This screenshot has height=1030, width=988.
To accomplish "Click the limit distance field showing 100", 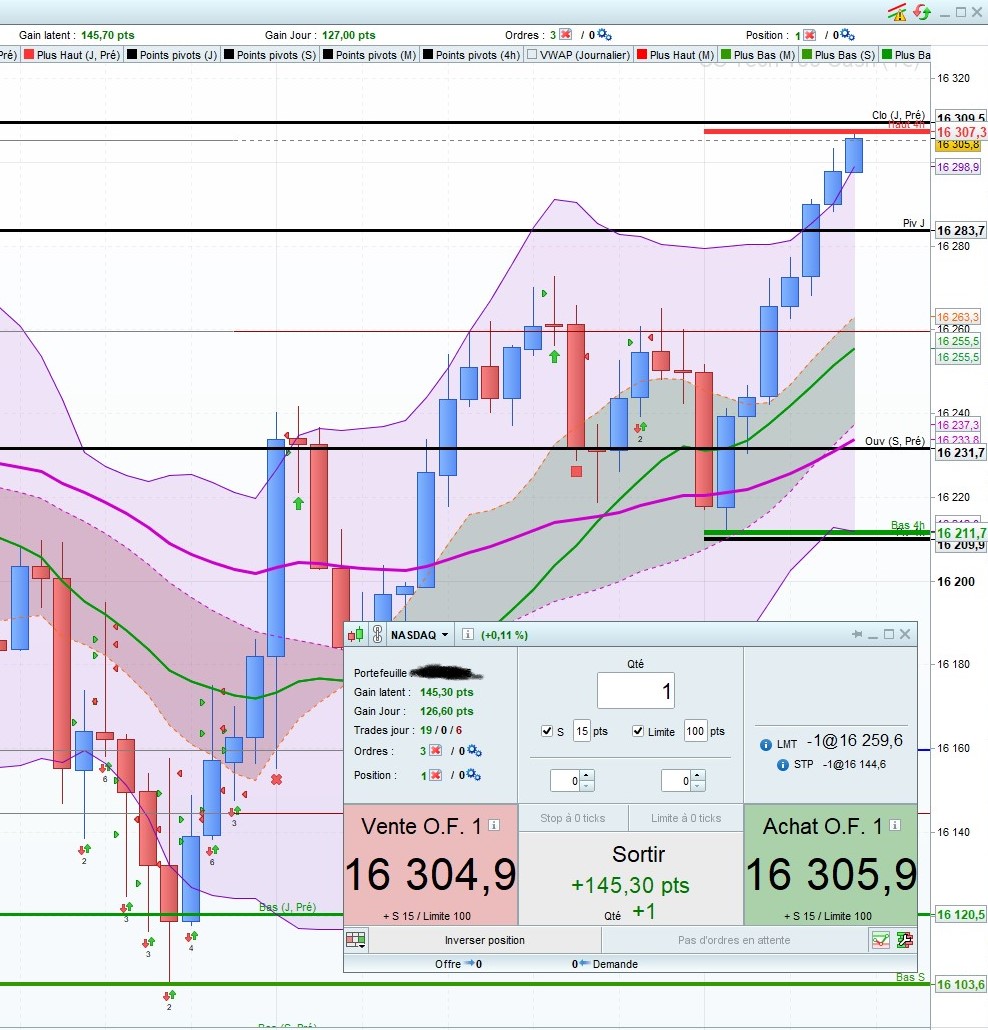I will (695, 731).
